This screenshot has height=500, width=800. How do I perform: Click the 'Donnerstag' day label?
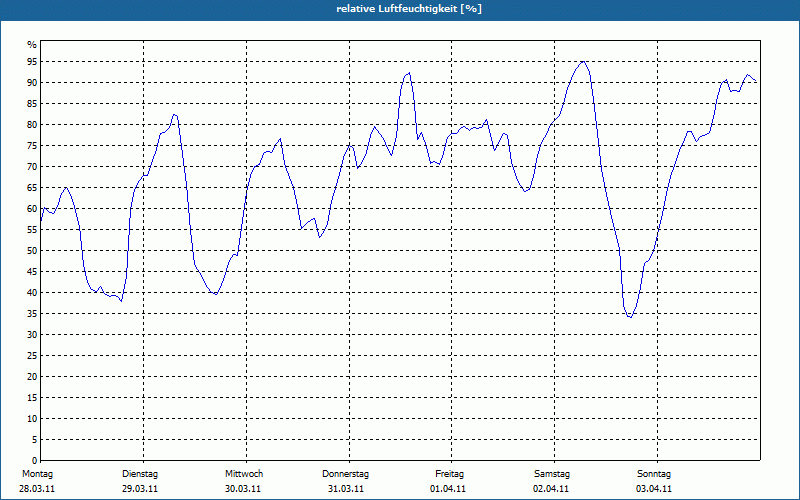point(345,474)
